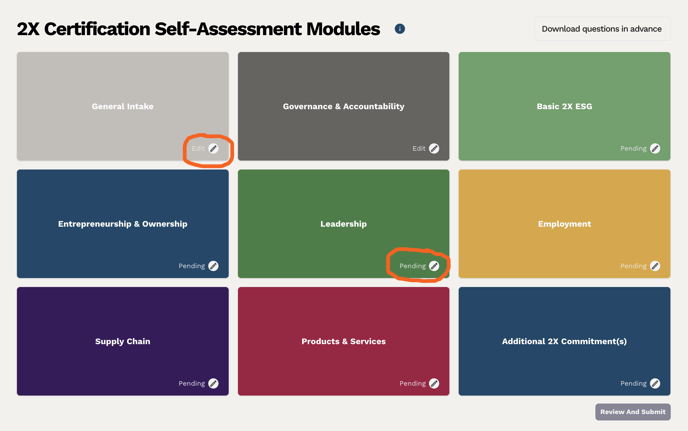Open the General Intake module card
The image size is (688, 431).
[x=122, y=106]
